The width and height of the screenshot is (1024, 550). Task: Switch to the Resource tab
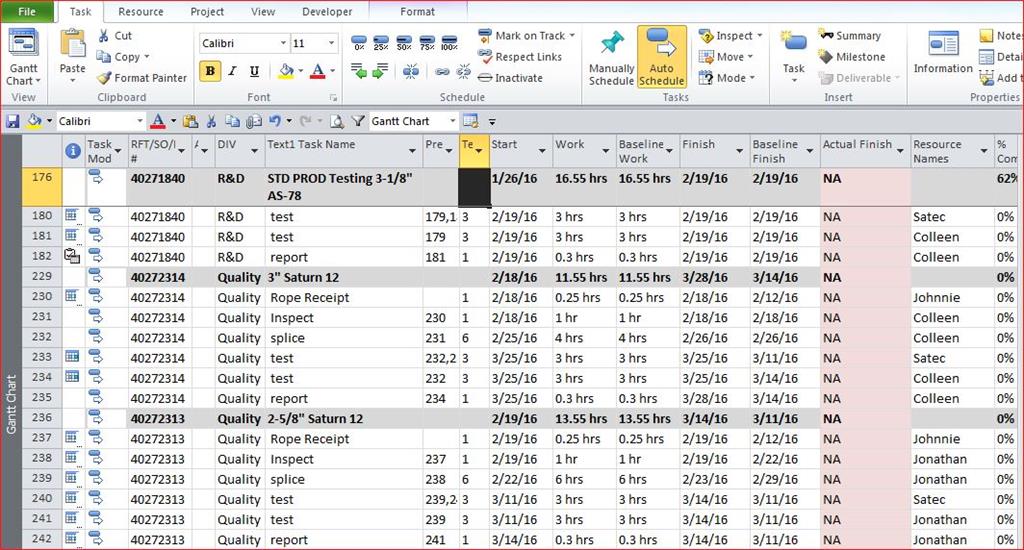click(140, 11)
